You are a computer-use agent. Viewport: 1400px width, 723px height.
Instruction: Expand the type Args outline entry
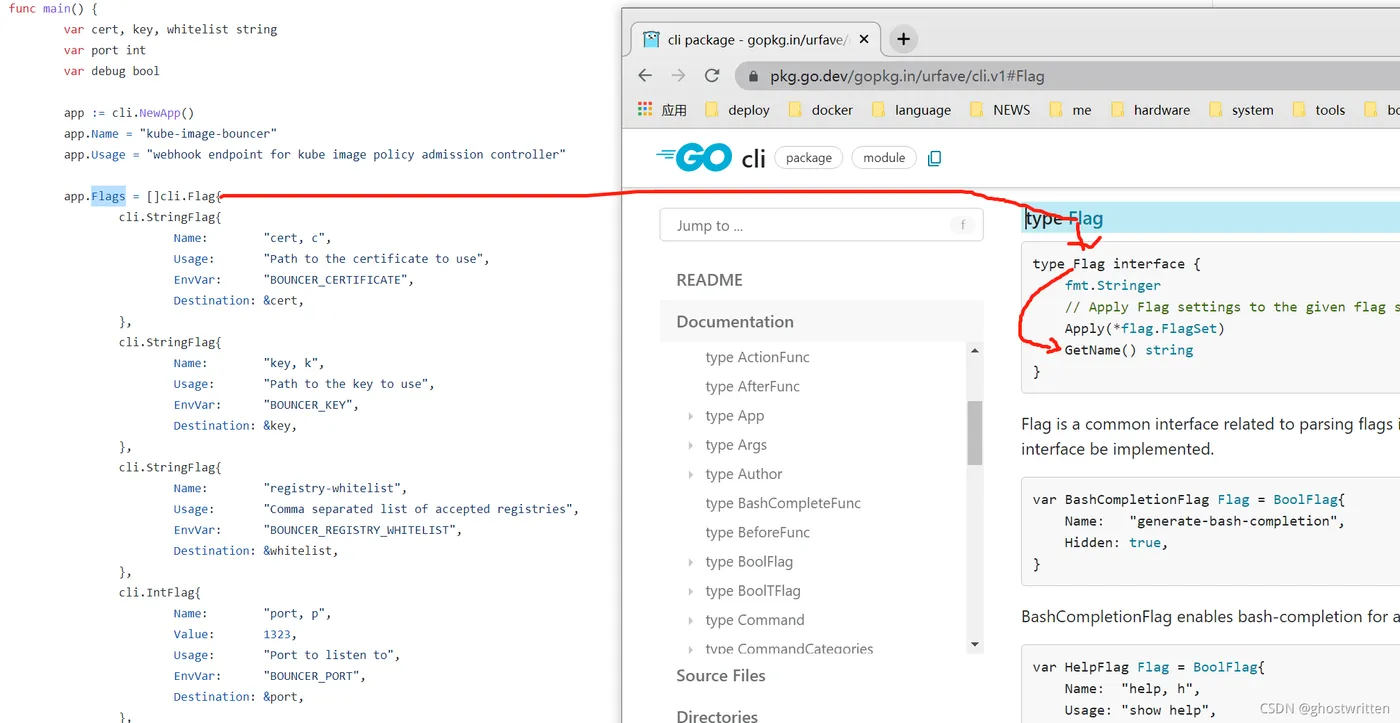[689, 445]
